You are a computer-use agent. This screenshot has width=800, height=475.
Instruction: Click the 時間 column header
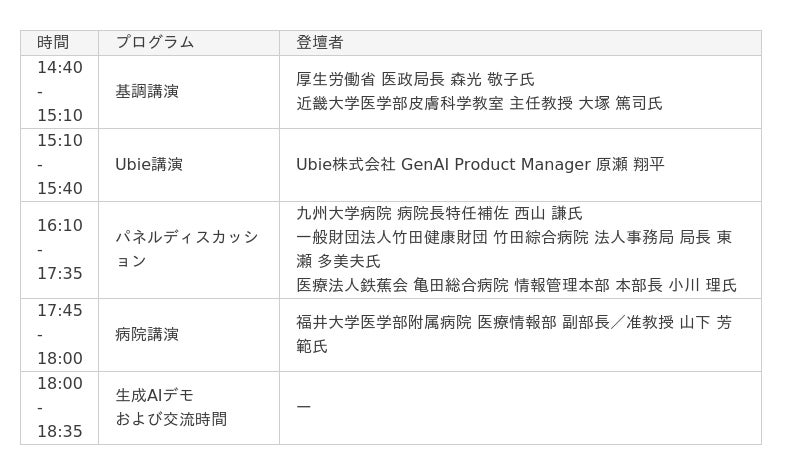[x=59, y=43]
